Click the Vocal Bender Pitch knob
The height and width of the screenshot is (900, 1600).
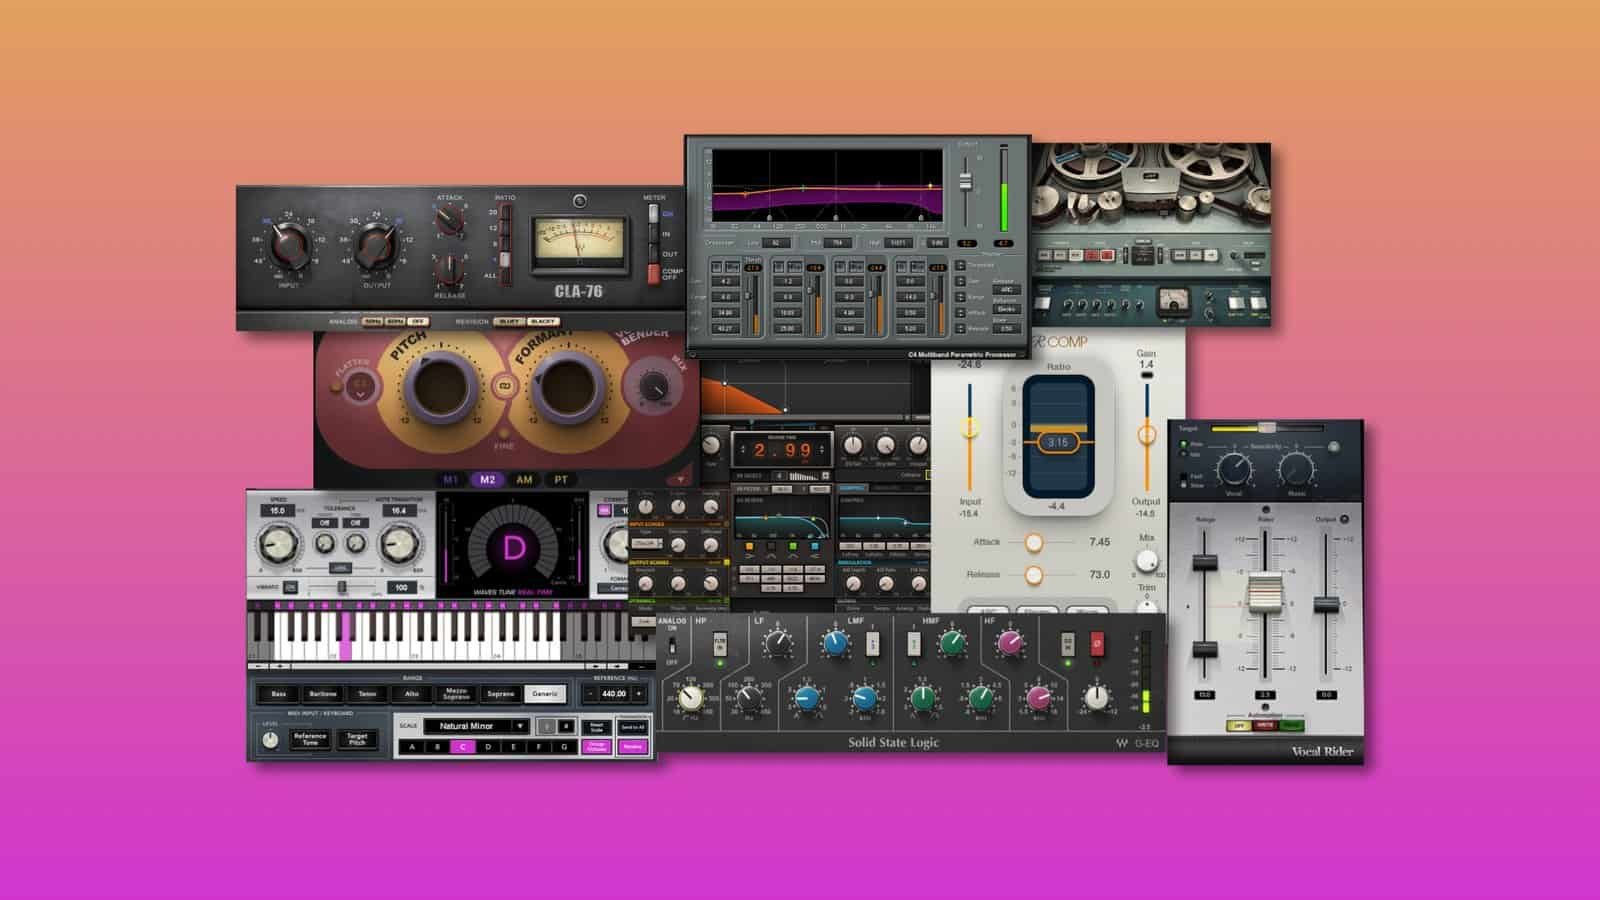[x=440, y=388]
